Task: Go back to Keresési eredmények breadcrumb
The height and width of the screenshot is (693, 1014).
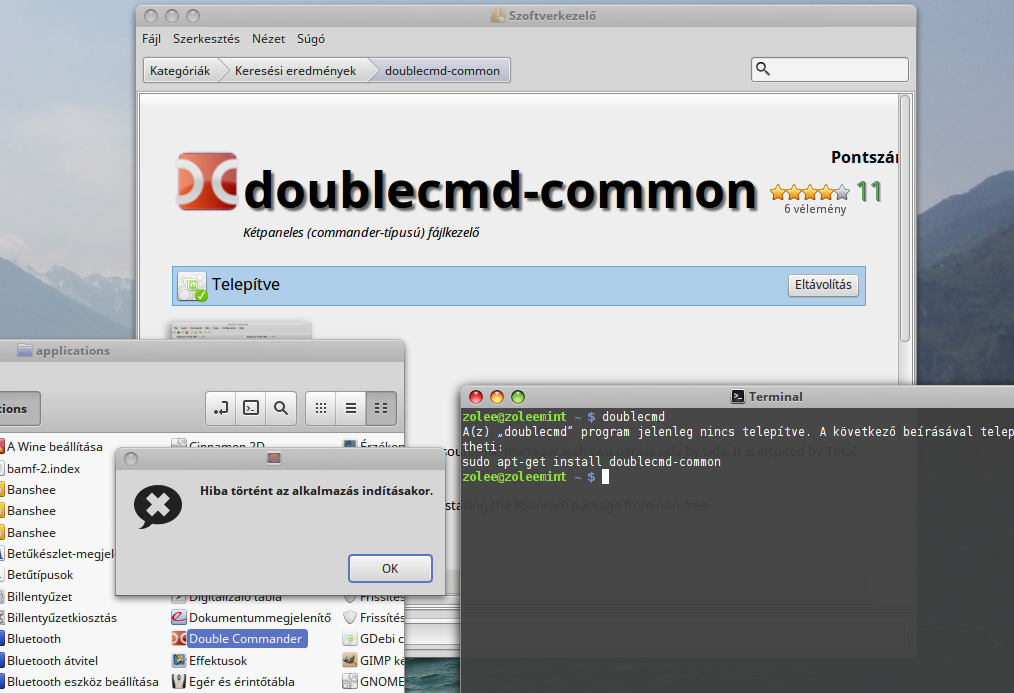Action: tap(295, 70)
